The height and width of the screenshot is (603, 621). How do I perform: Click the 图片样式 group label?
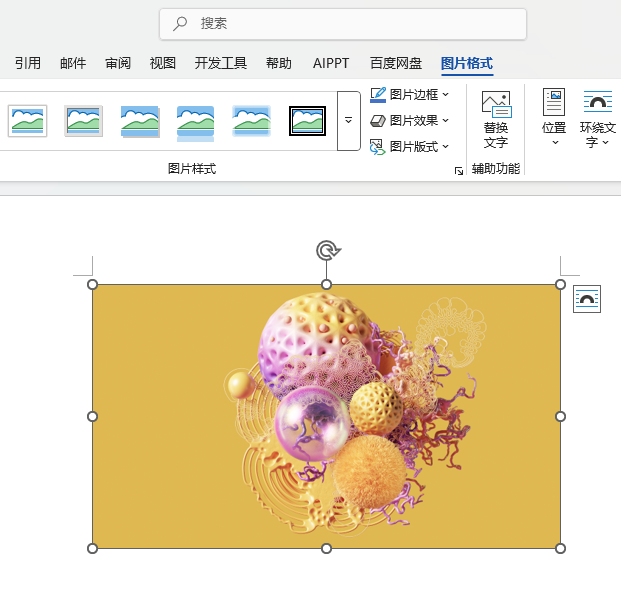point(192,169)
